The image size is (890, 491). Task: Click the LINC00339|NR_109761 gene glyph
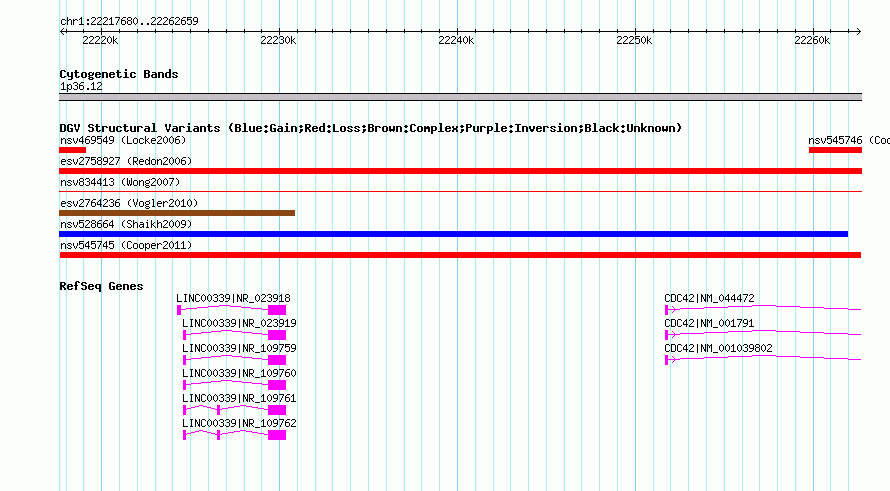(x=234, y=409)
